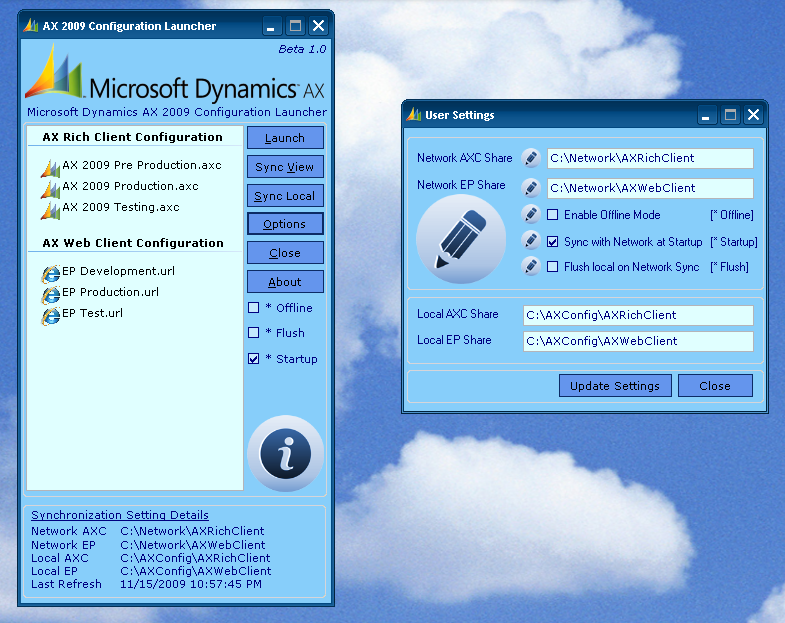Uncheck Sync with Network at Startup
785x623 pixels.
pos(552,242)
